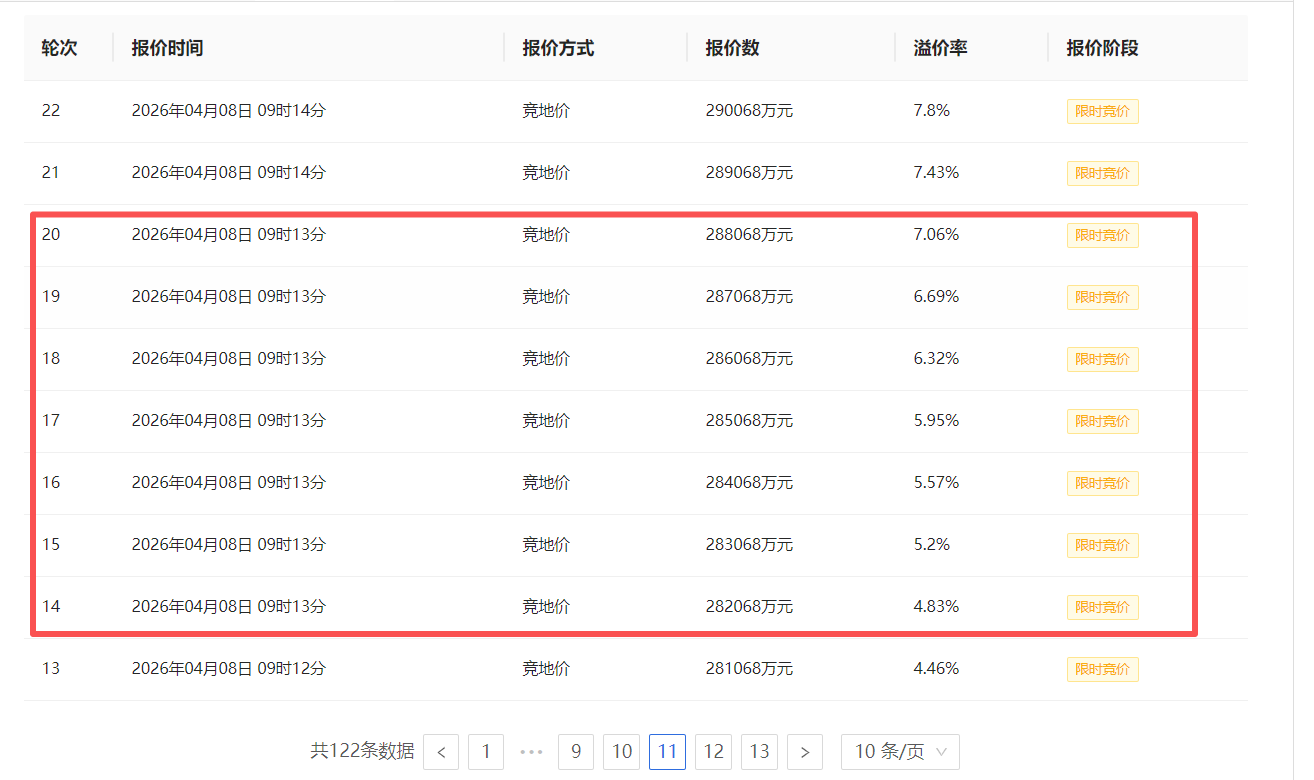This screenshot has height=780, width=1314.
Task: Select the current page 11 button
Action: [667, 752]
